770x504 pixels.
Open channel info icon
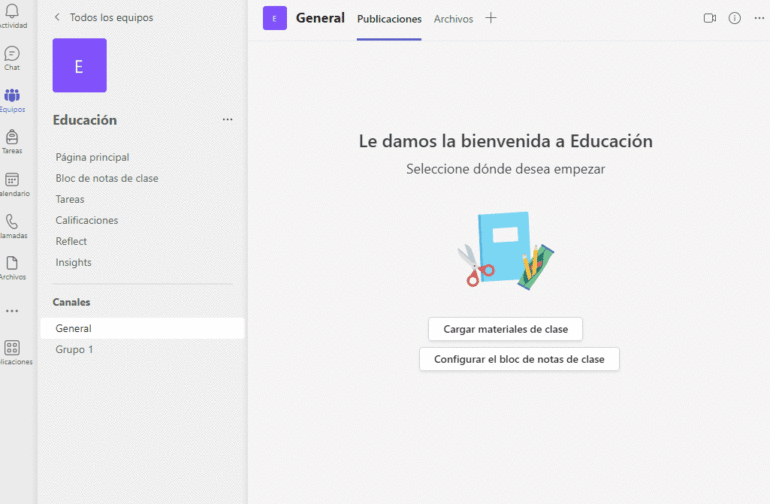point(735,18)
